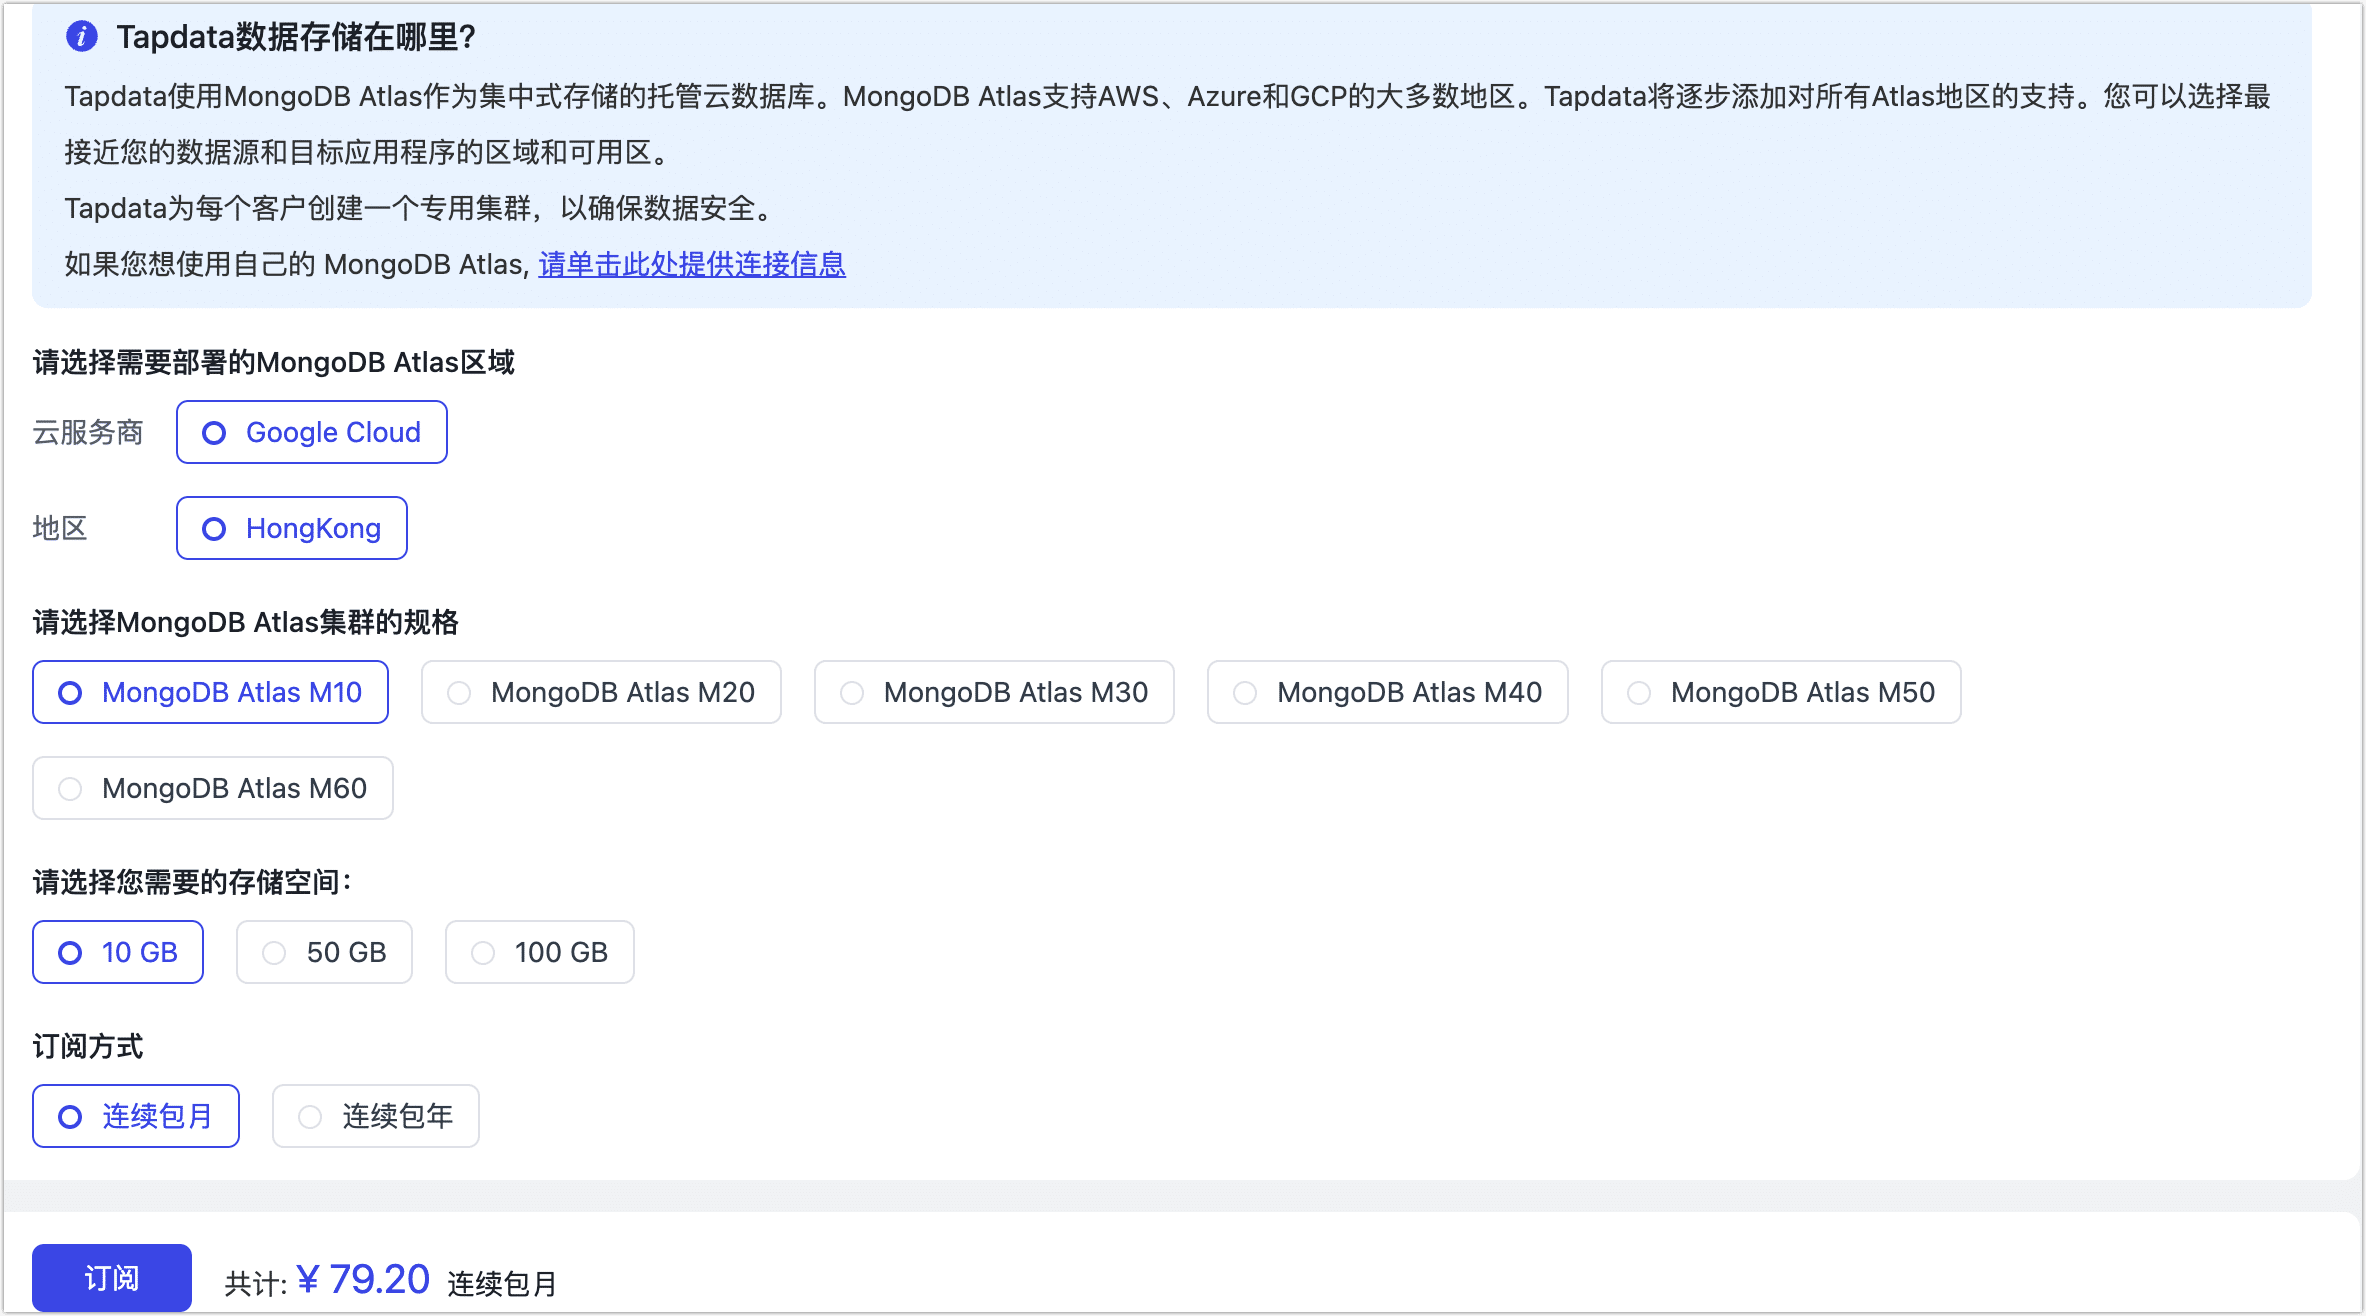
Task: Select MongoDB Atlas M10 cluster spec
Action: click(x=210, y=691)
